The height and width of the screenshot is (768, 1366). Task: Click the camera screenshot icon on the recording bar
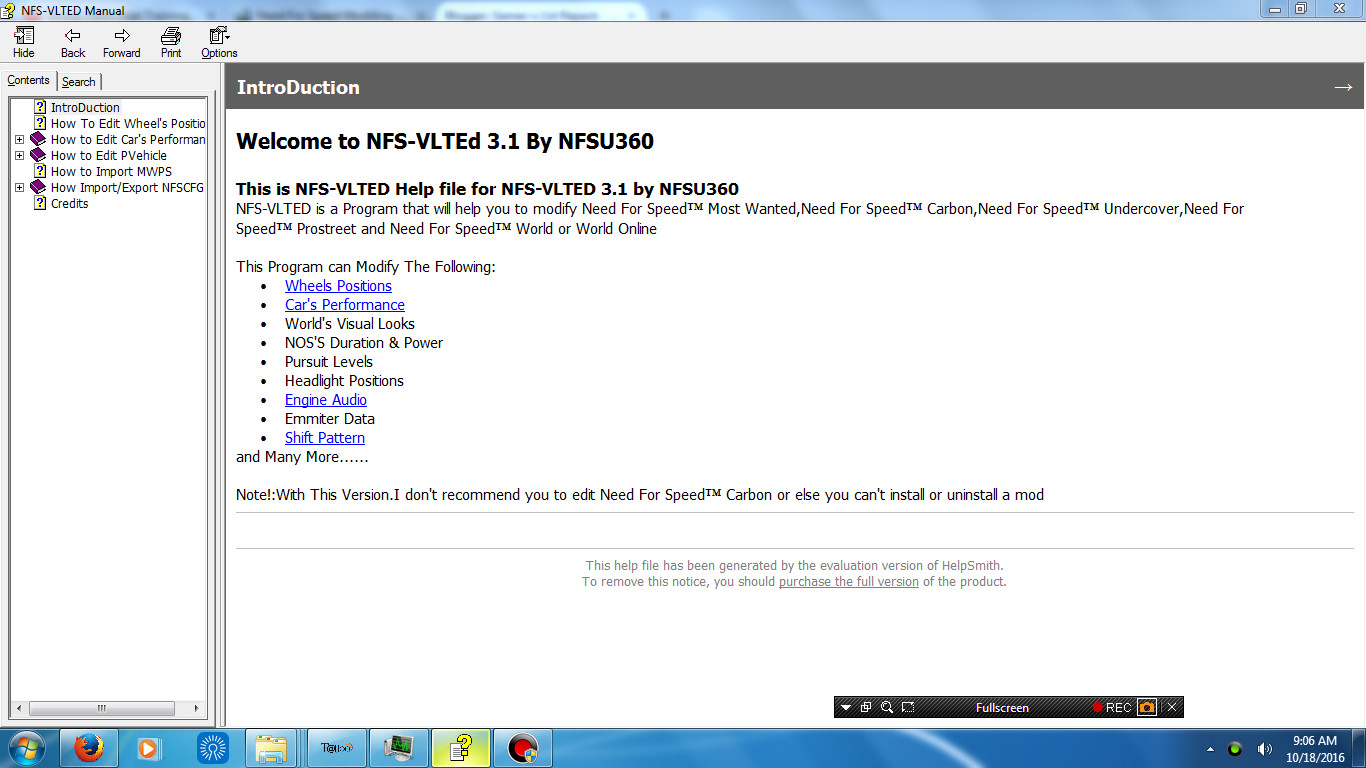coord(1146,707)
